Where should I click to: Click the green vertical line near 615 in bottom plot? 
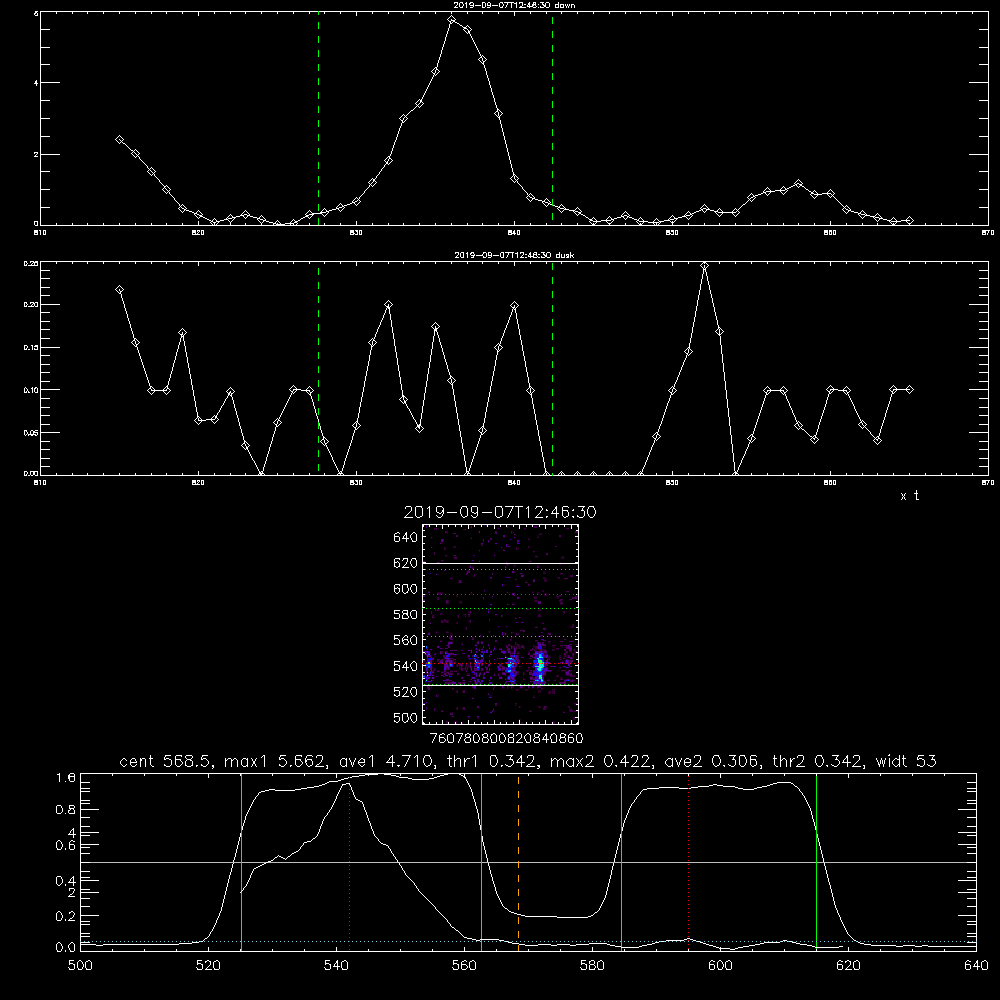click(816, 862)
